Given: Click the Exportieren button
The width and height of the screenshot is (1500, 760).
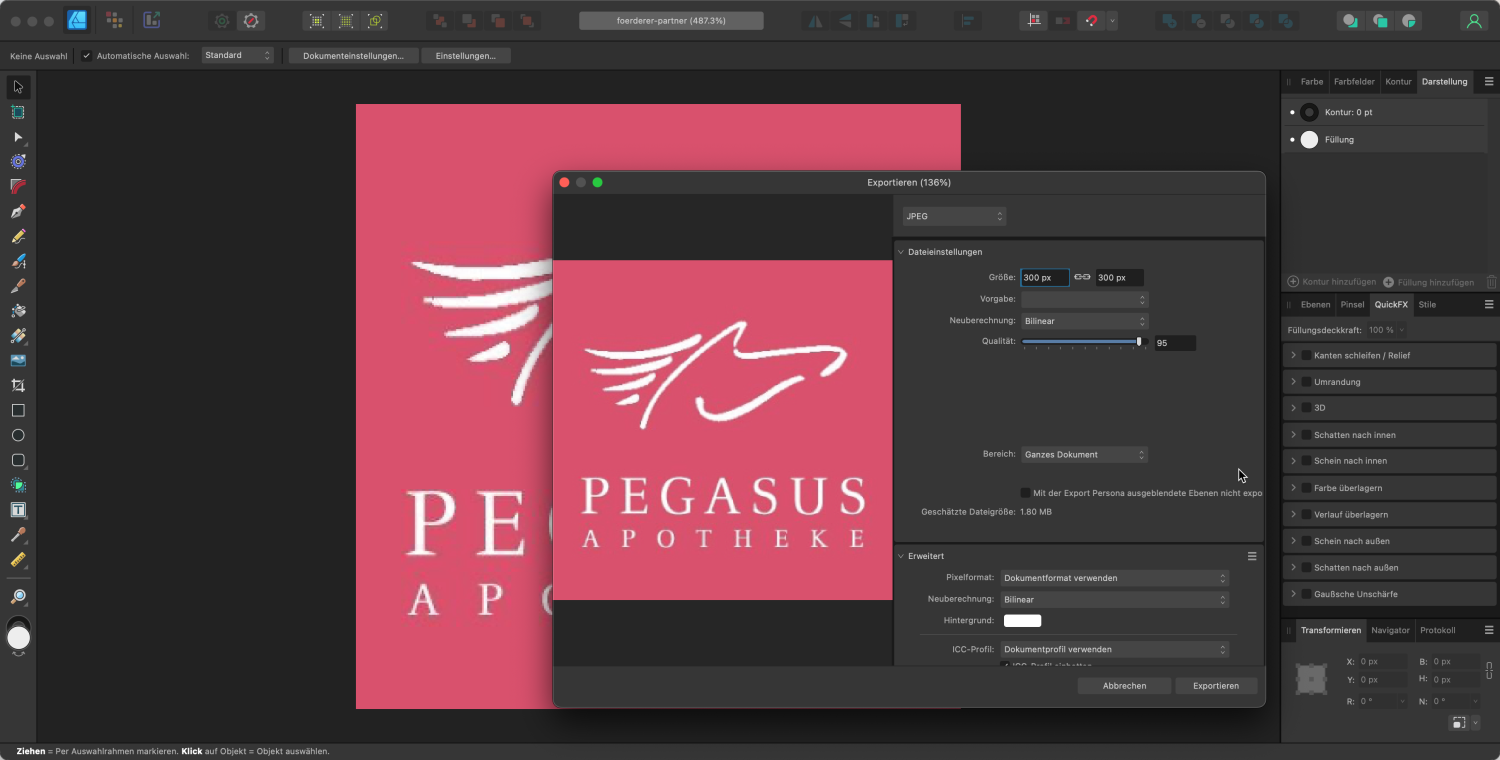Looking at the screenshot, I should click(1216, 686).
